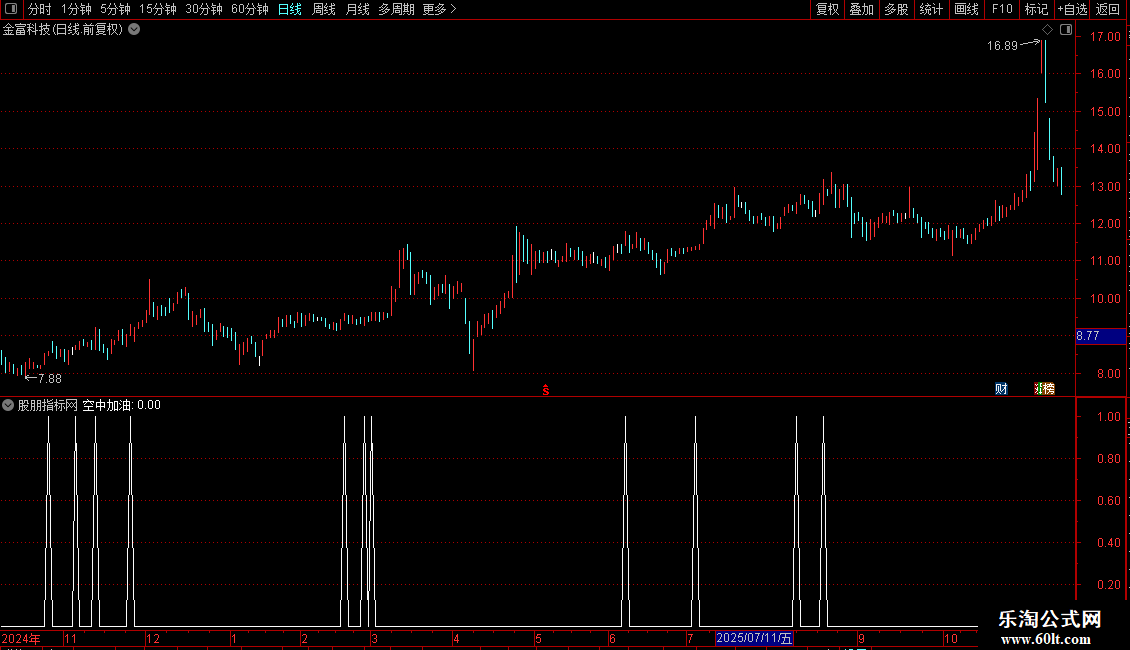Click the 16.89 high price annotation
Image resolution: width=1130 pixels, height=650 pixels.
coord(1002,45)
